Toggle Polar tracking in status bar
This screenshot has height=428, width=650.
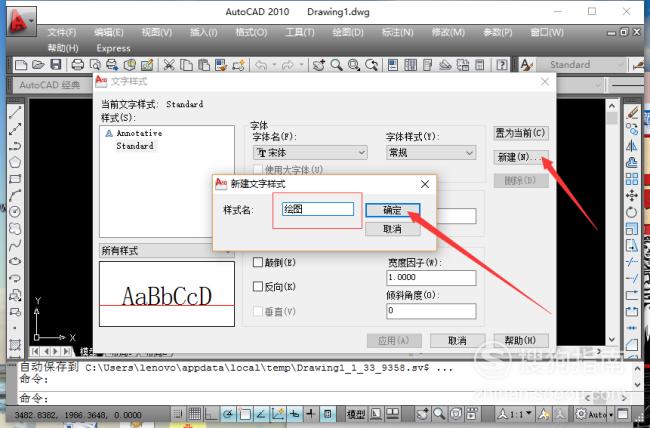pos(228,413)
